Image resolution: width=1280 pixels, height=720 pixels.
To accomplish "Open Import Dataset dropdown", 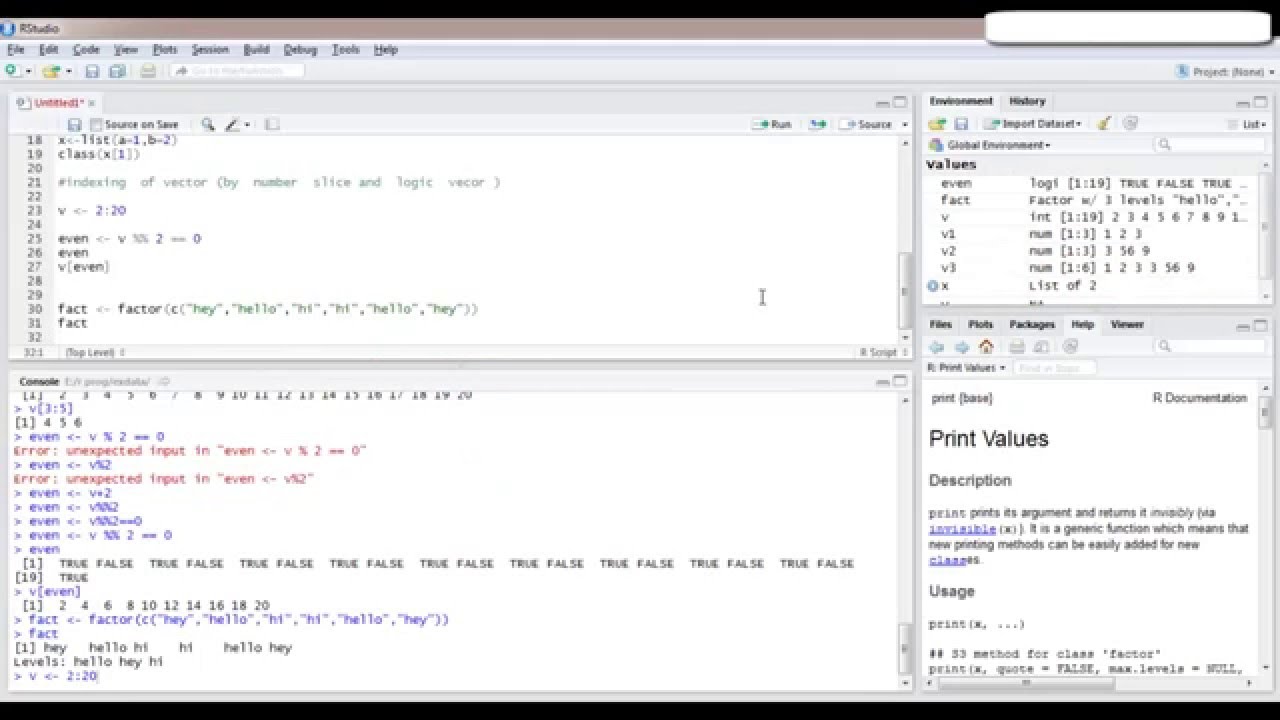I will pyautogui.click(x=1032, y=124).
